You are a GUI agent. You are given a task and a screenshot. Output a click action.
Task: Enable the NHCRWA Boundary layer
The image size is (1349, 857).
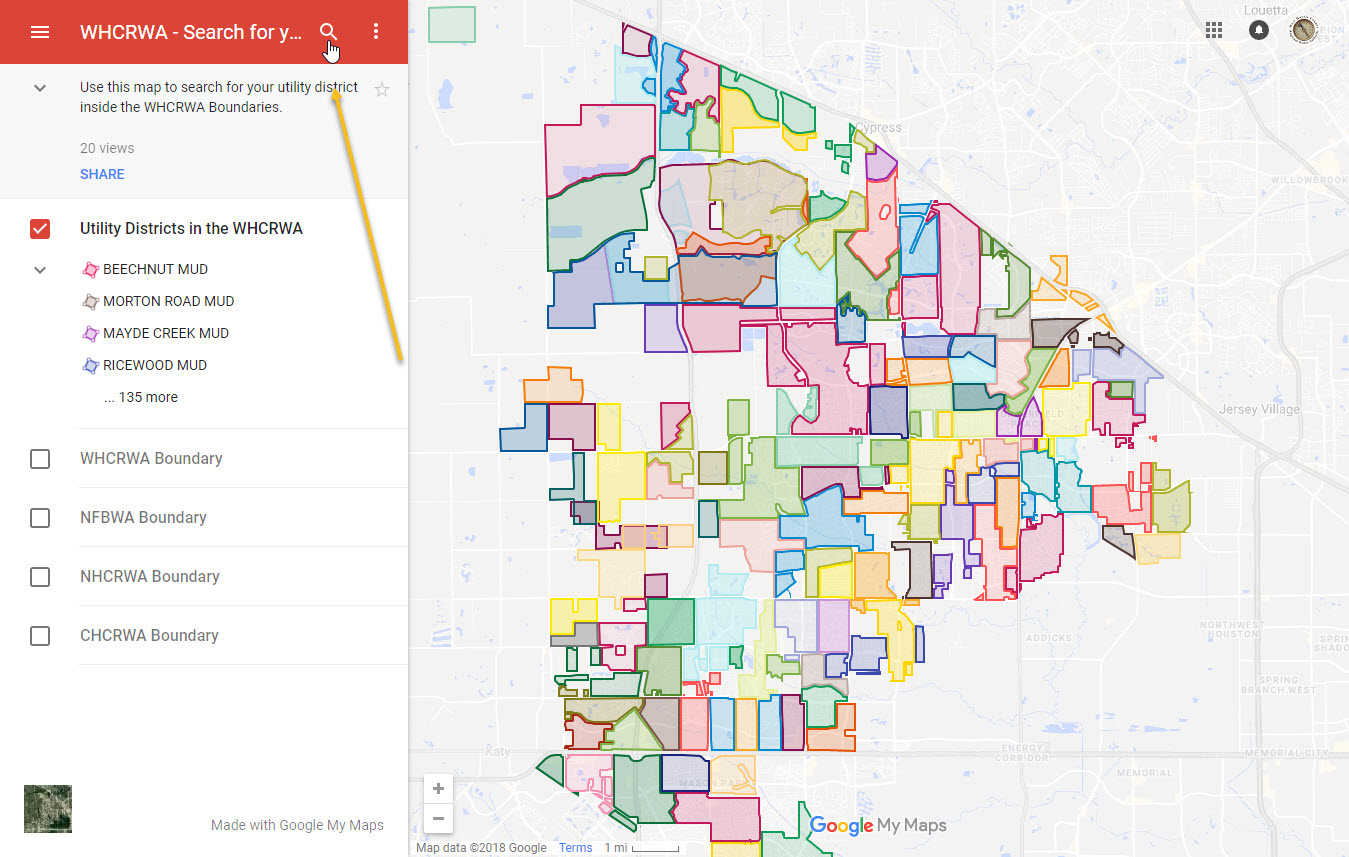coord(40,577)
